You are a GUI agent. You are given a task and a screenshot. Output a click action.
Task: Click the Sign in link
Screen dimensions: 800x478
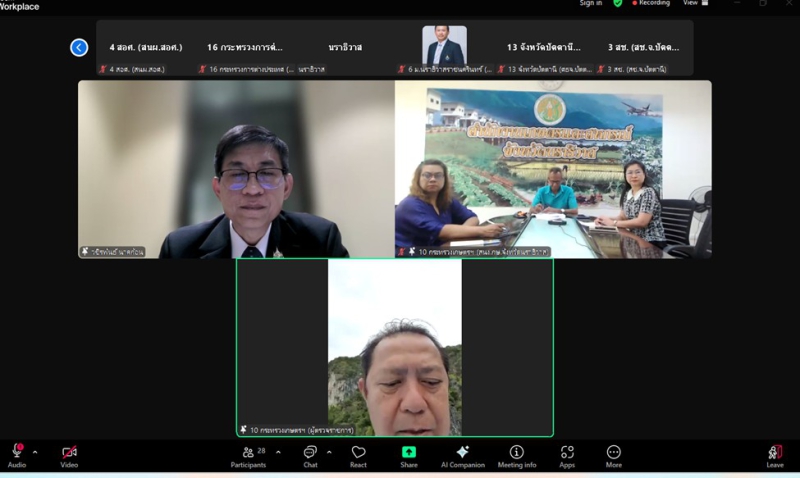[x=590, y=3]
